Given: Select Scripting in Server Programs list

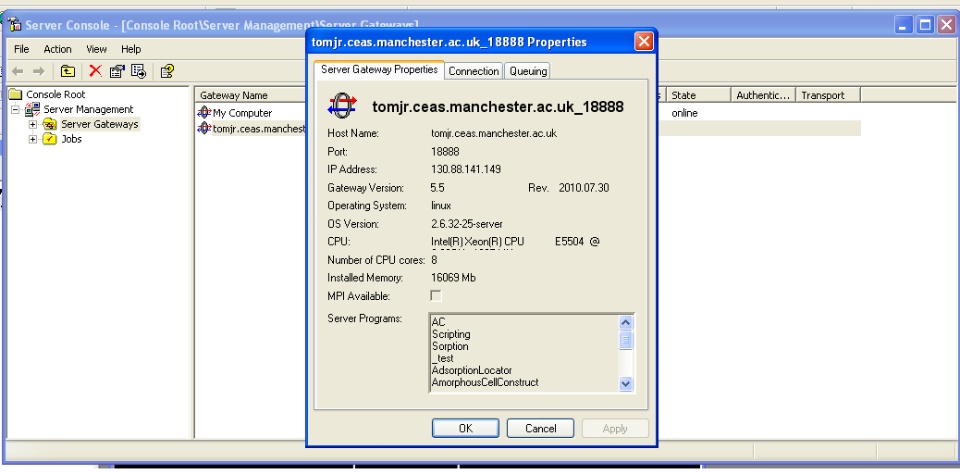Looking at the screenshot, I should [x=451, y=334].
